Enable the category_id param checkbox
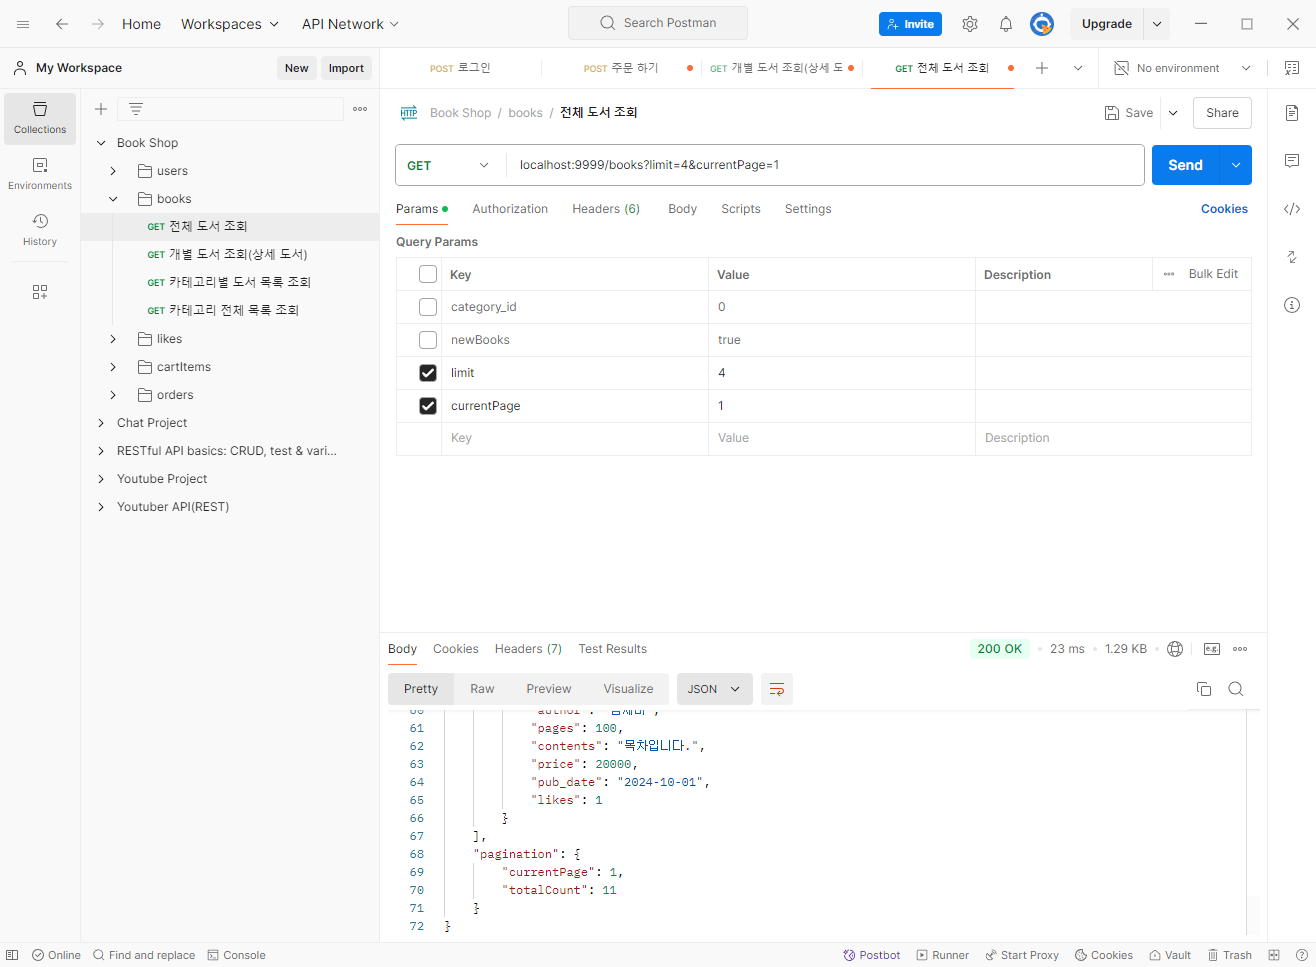 coord(428,307)
